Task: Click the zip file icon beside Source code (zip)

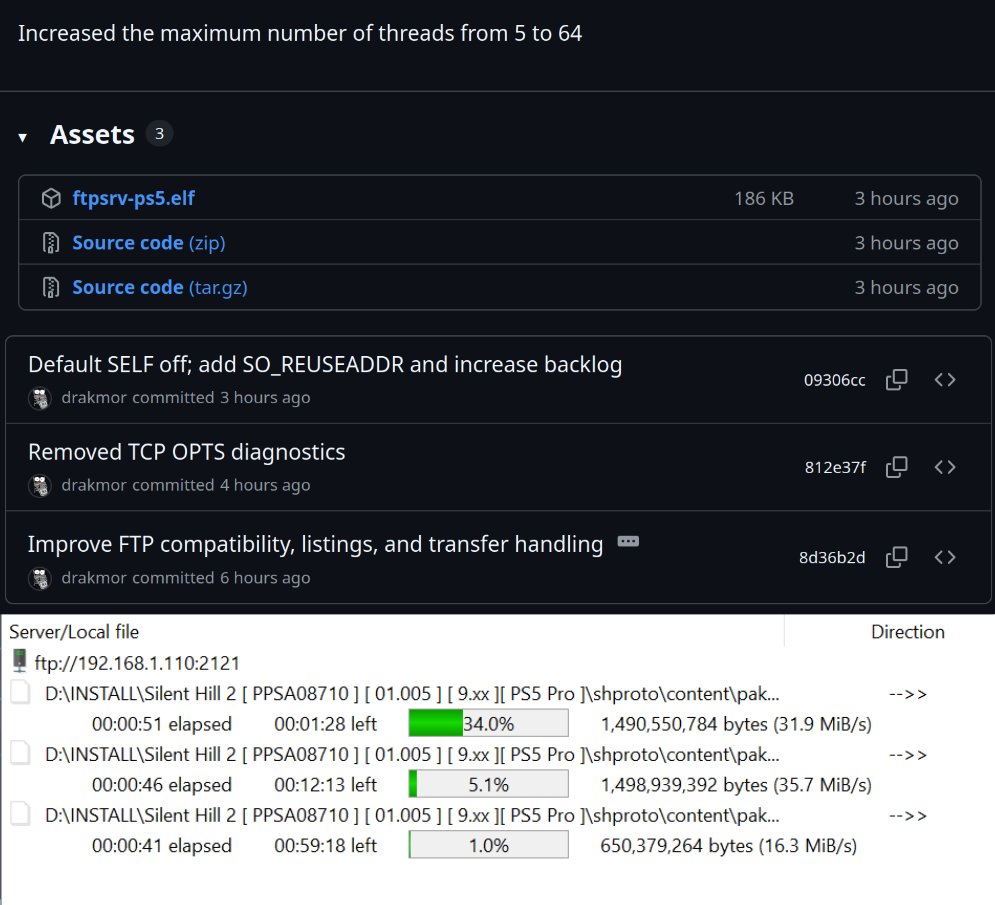Action: (51, 243)
